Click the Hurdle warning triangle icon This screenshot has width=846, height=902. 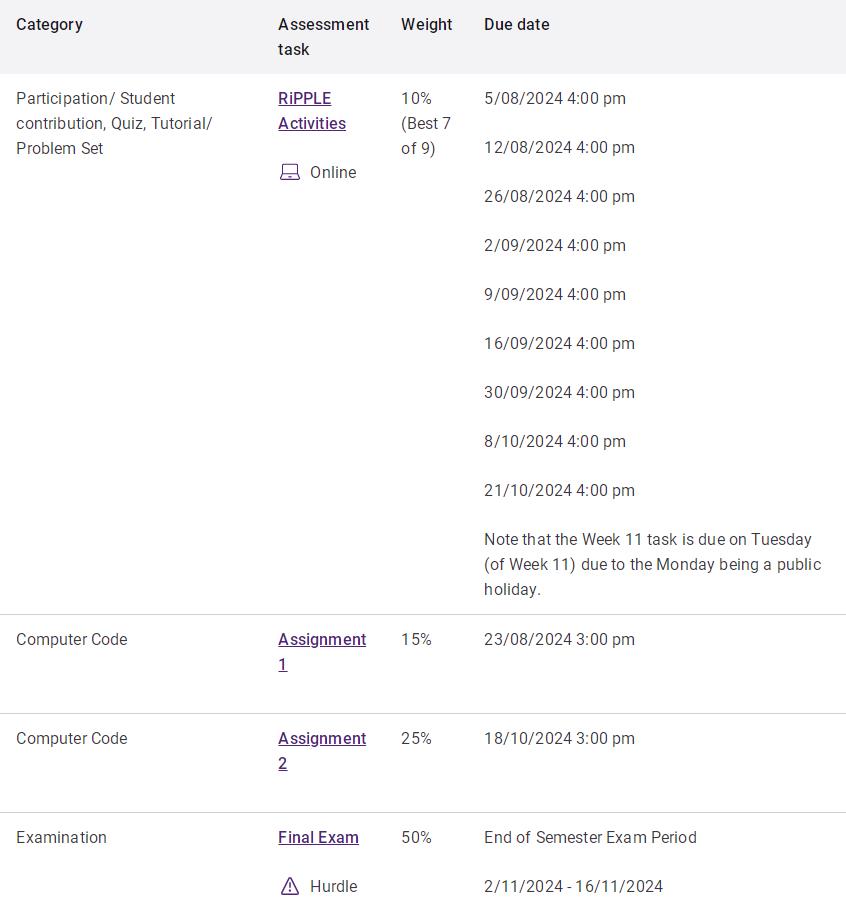point(290,886)
